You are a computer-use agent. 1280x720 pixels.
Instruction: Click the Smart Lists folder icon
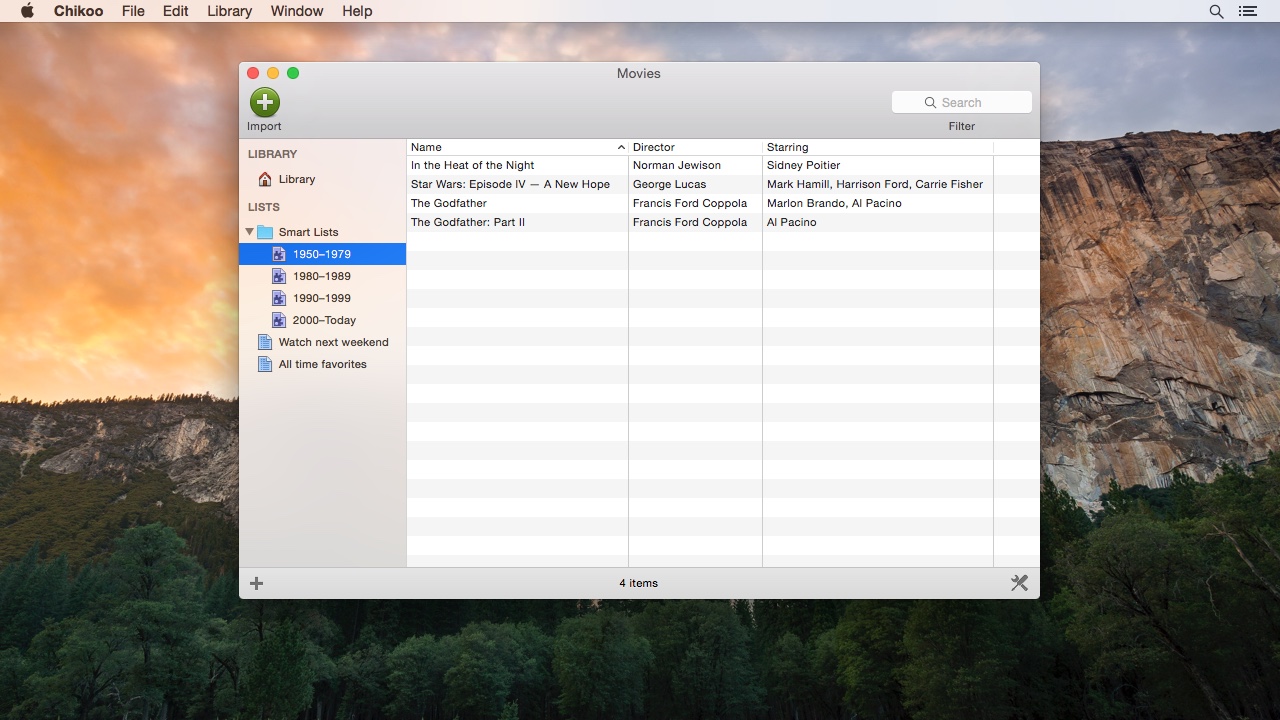click(264, 231)
